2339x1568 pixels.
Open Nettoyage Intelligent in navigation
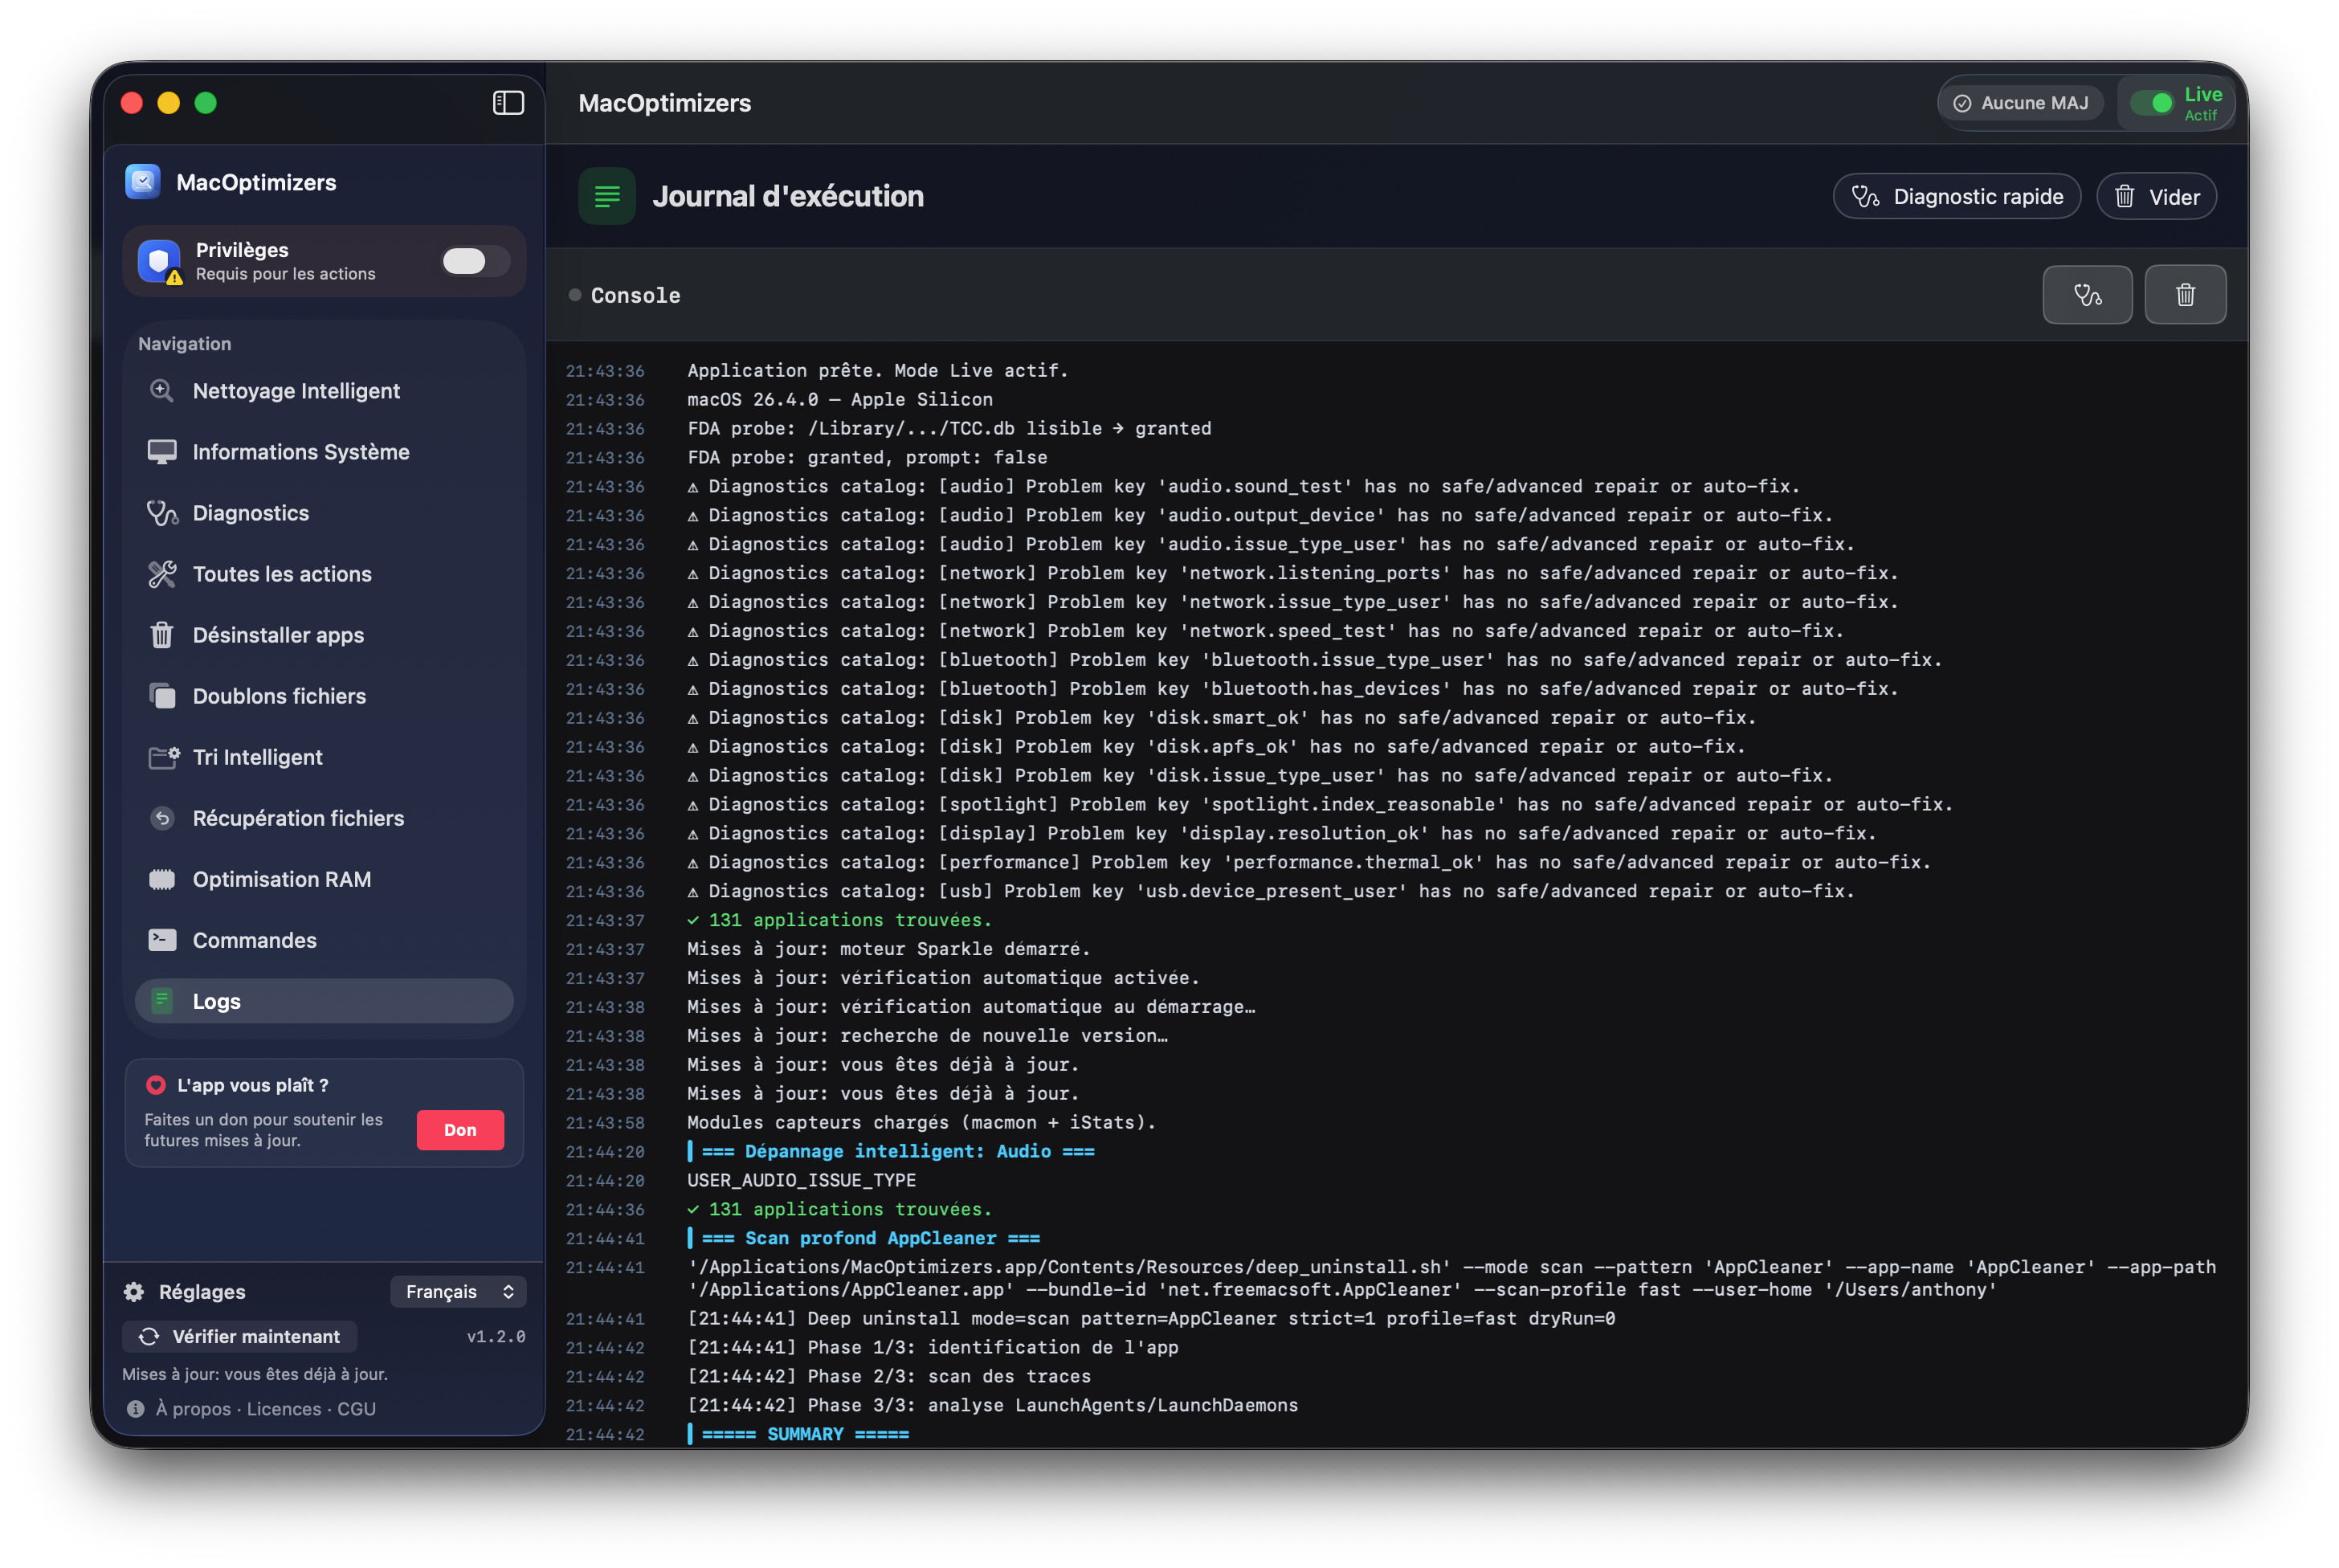click(296, 391)
